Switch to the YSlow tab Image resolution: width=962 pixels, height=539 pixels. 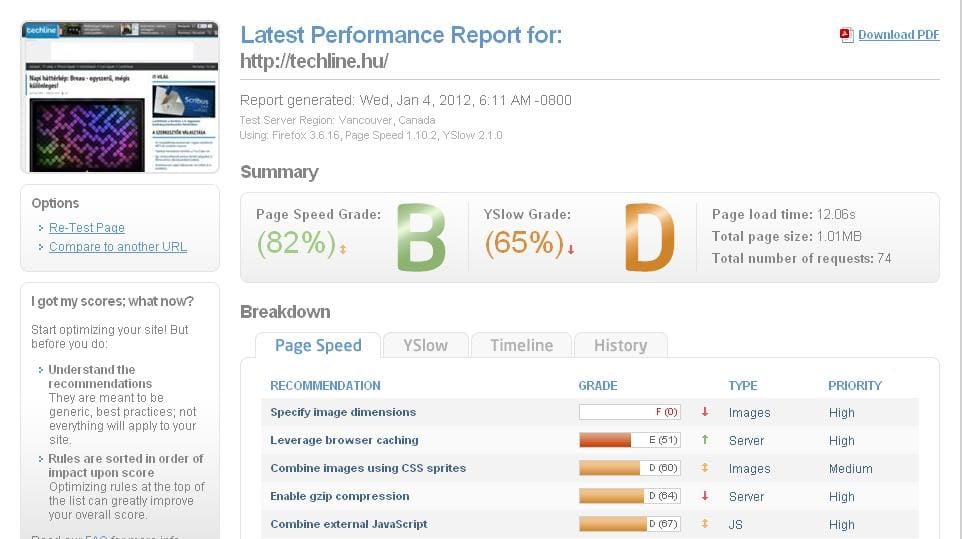425,345
